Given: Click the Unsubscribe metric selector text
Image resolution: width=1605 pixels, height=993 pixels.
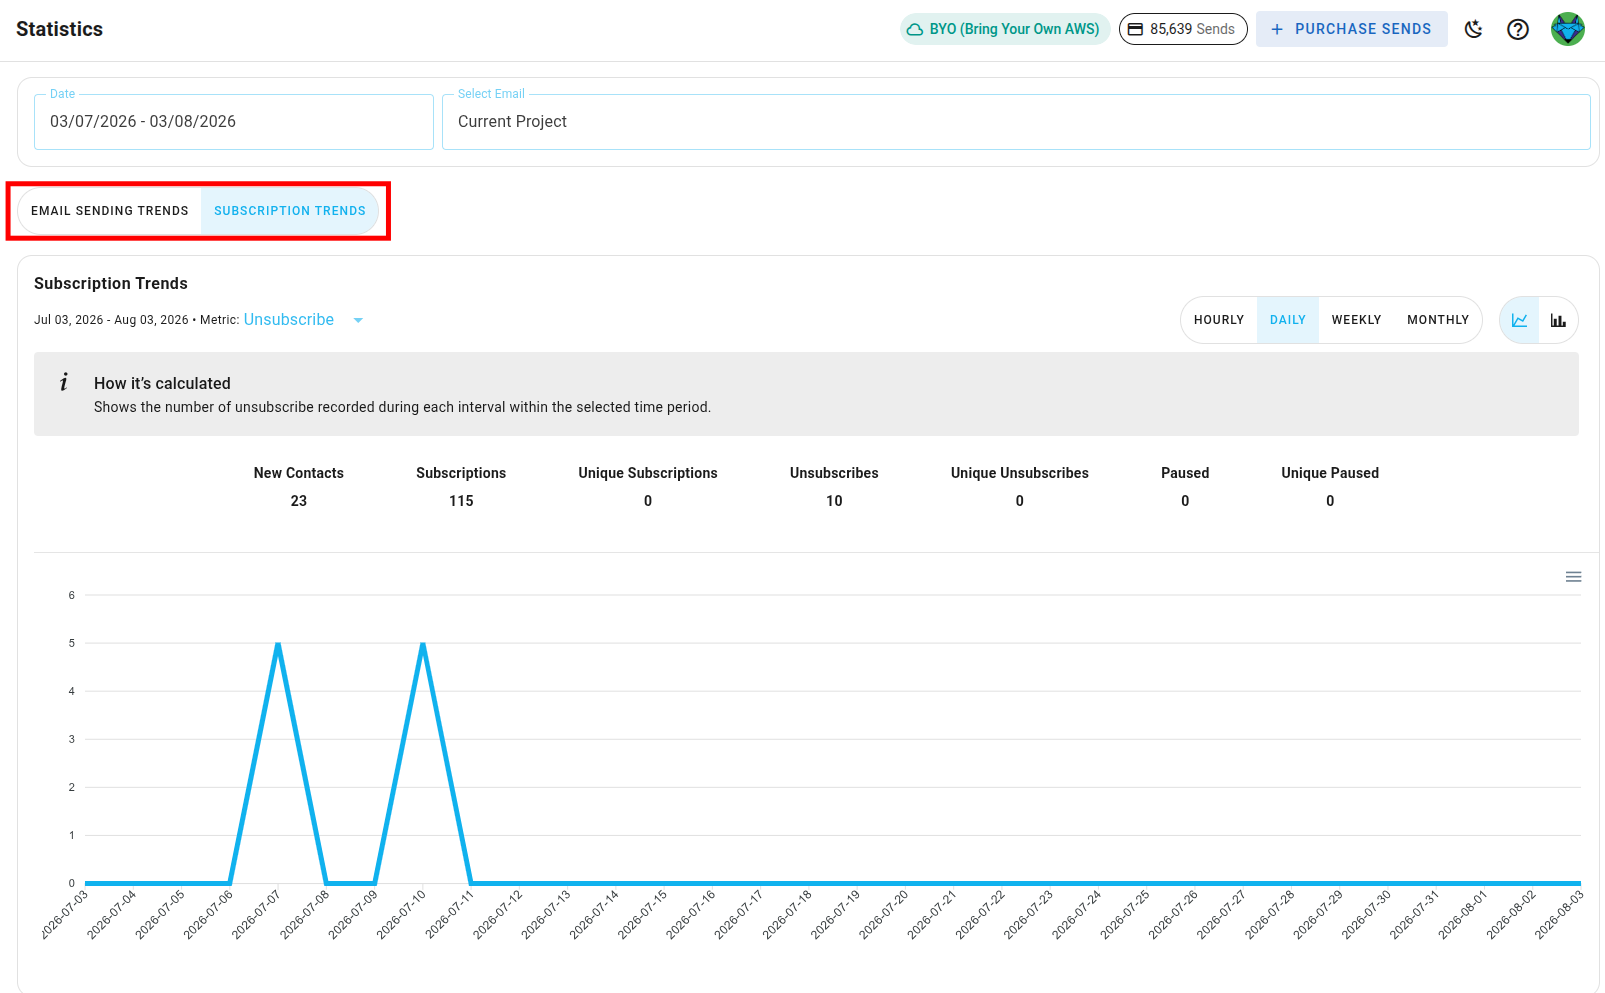Looking at the screenshot, I should point(289,320).
